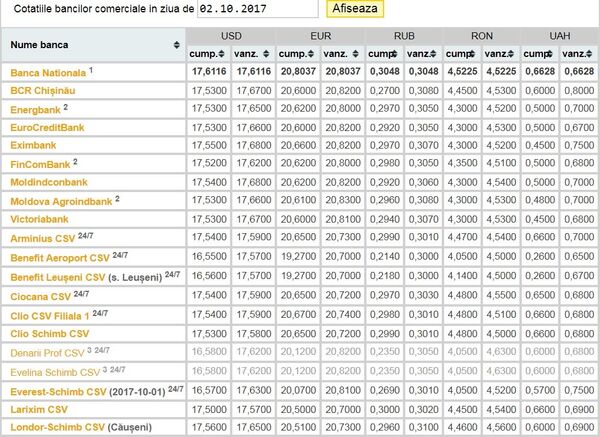This screenshot has height=437, width=600.
Task: Open FinComBank link
Action: click(40, 165)
